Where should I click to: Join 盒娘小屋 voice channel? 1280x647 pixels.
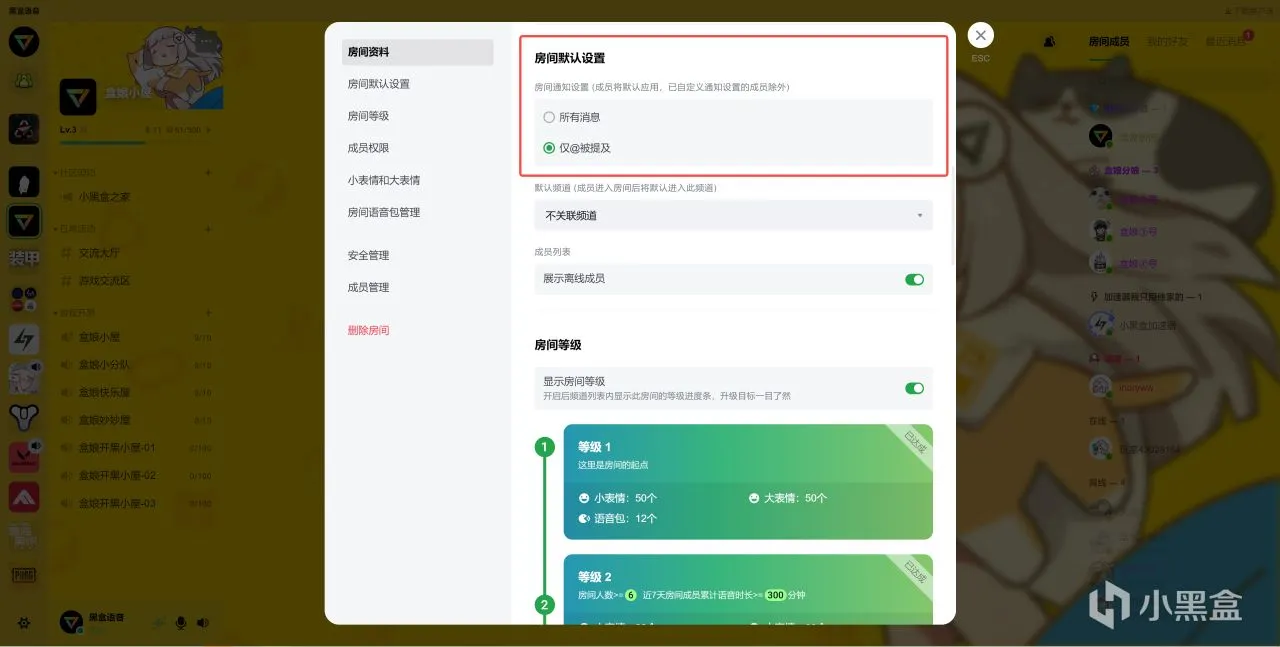click(x=135, y=337)
